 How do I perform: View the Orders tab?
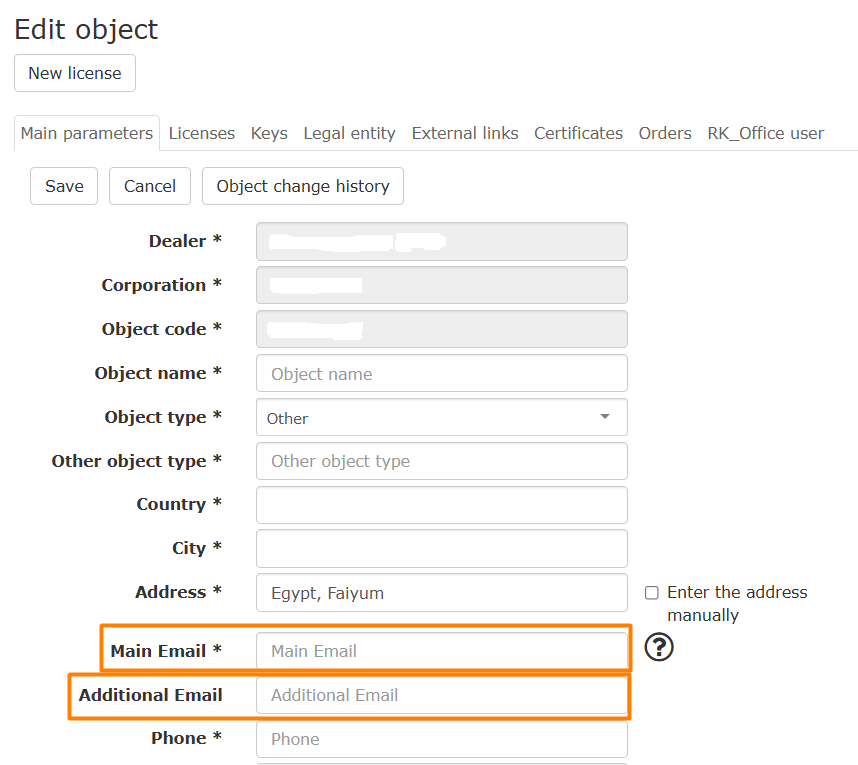(x=665, y=133)
